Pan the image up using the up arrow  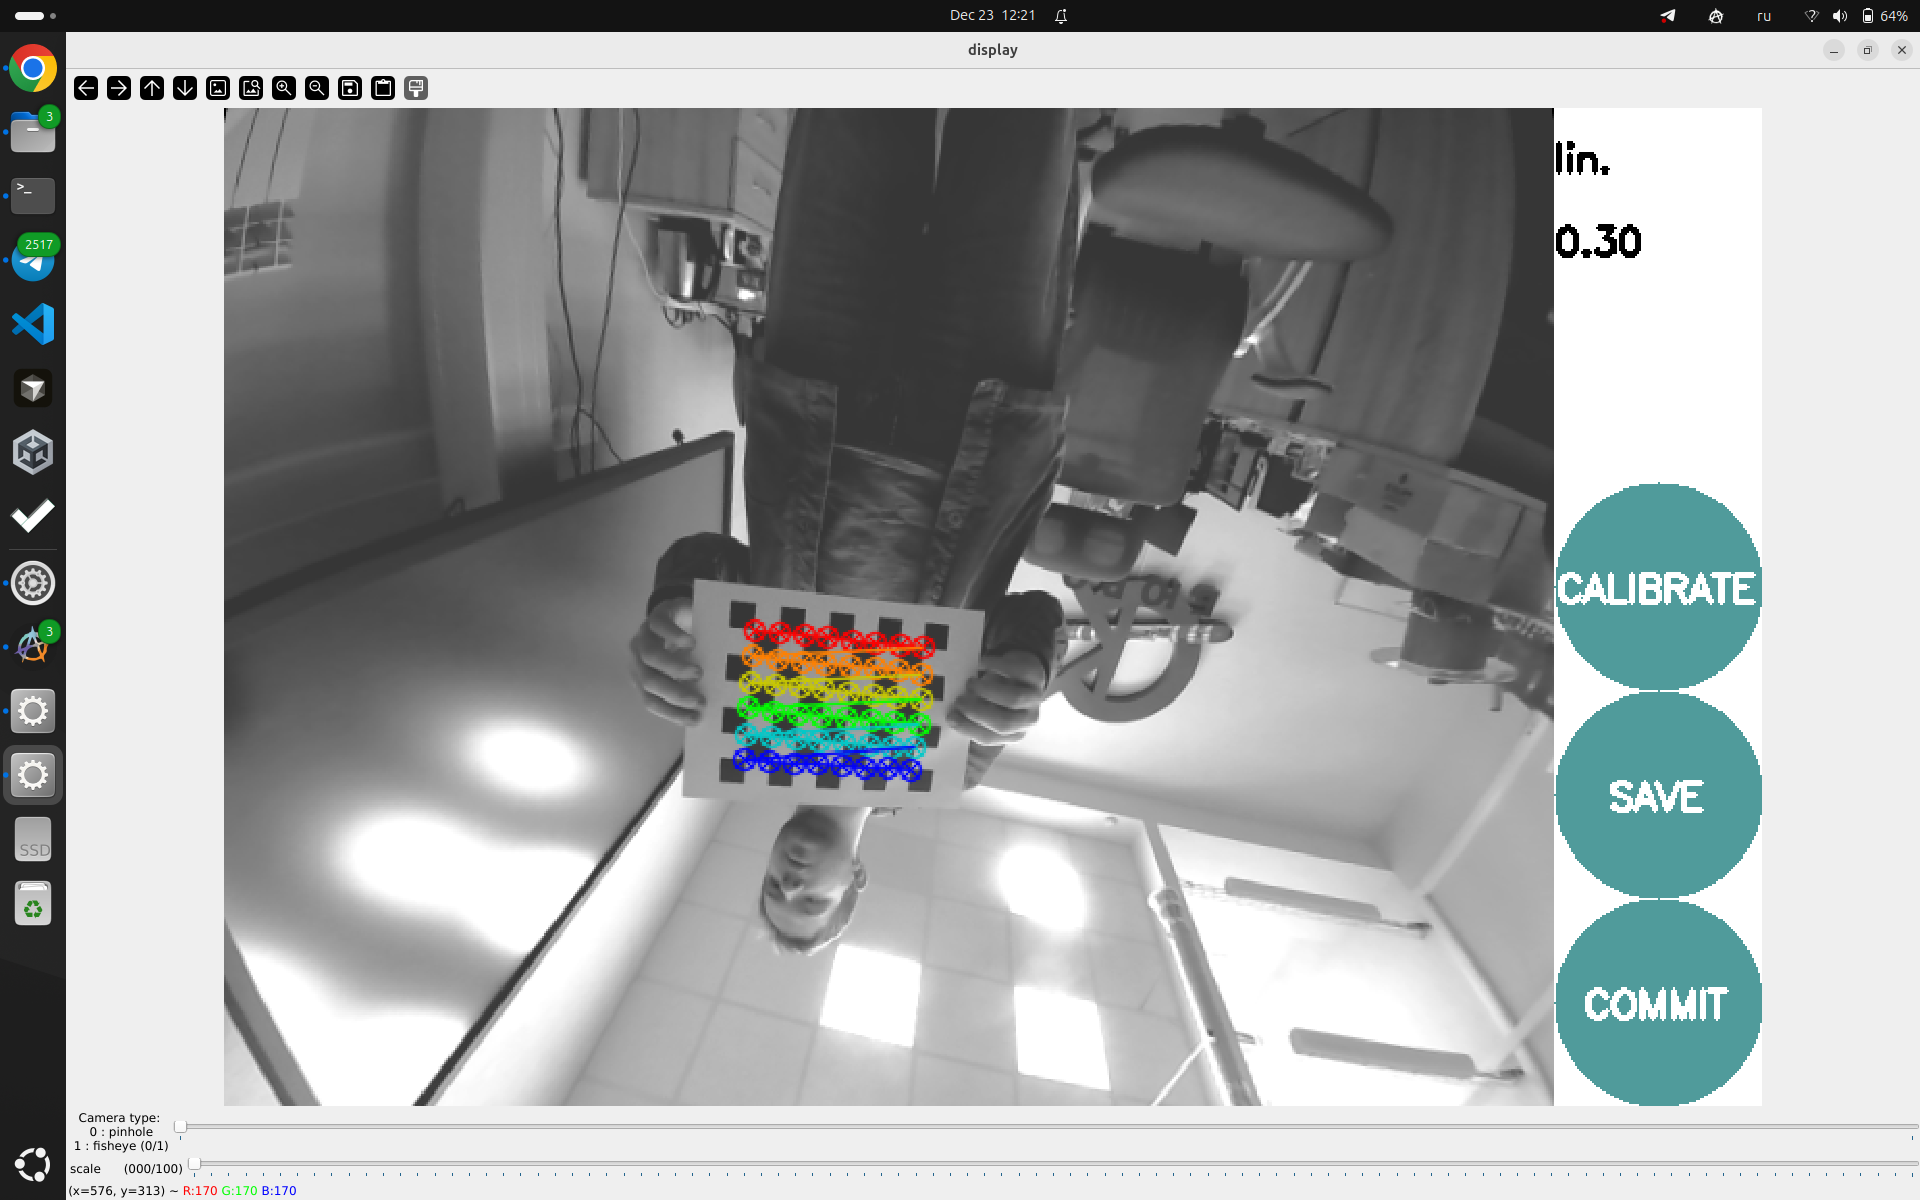click(151, 88)
